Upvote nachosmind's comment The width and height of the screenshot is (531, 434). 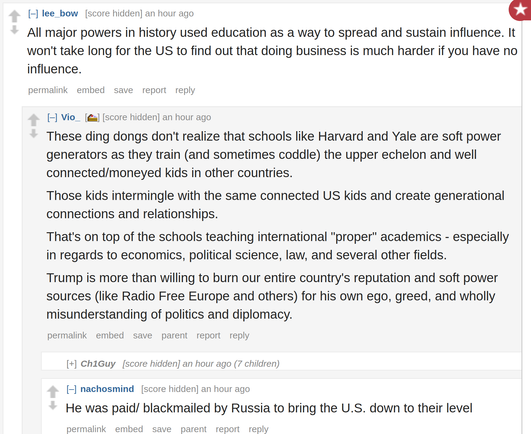pyautogui.click(x=53, y=392)
